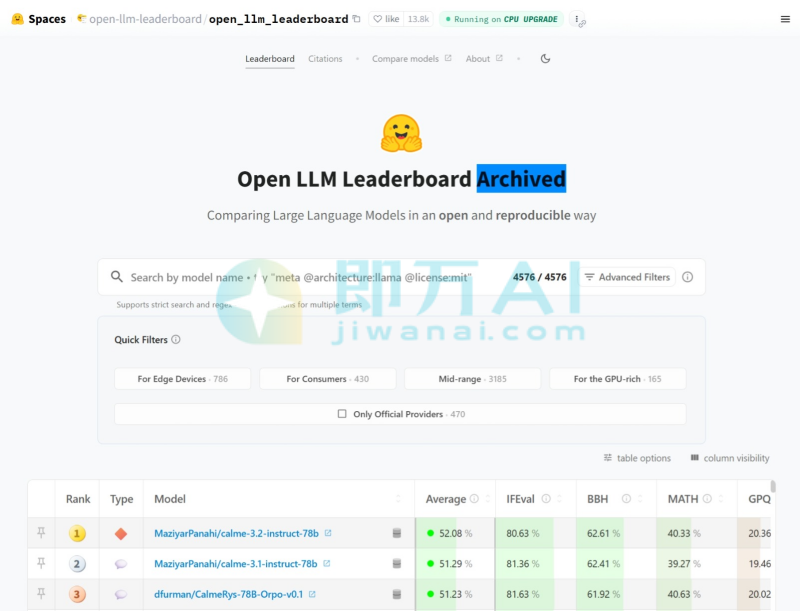Pin the calme-3.2-instruct-78b model row
Viewport: 800px width, 611px height.
(40, 533)
